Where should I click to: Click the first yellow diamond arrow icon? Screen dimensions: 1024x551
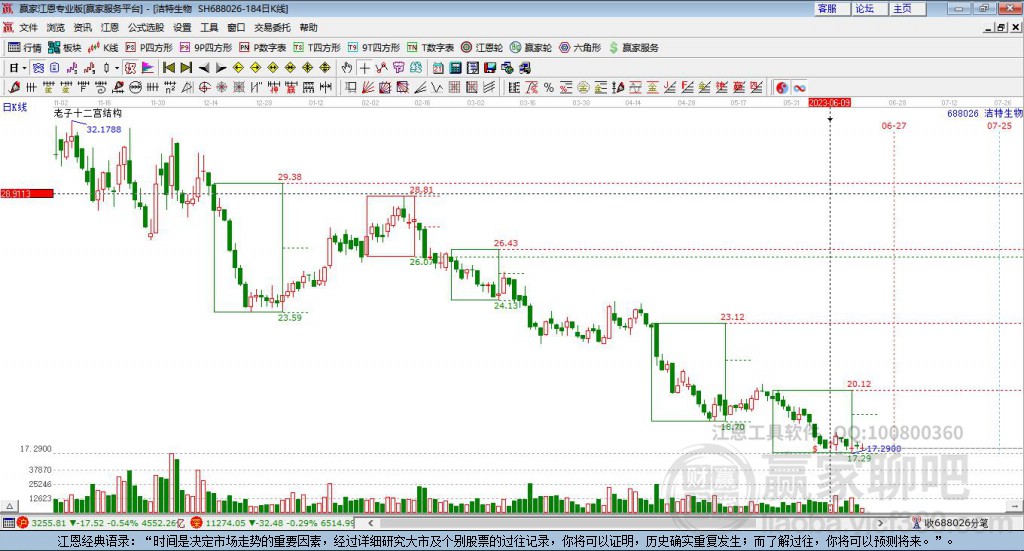pos(238,68)
